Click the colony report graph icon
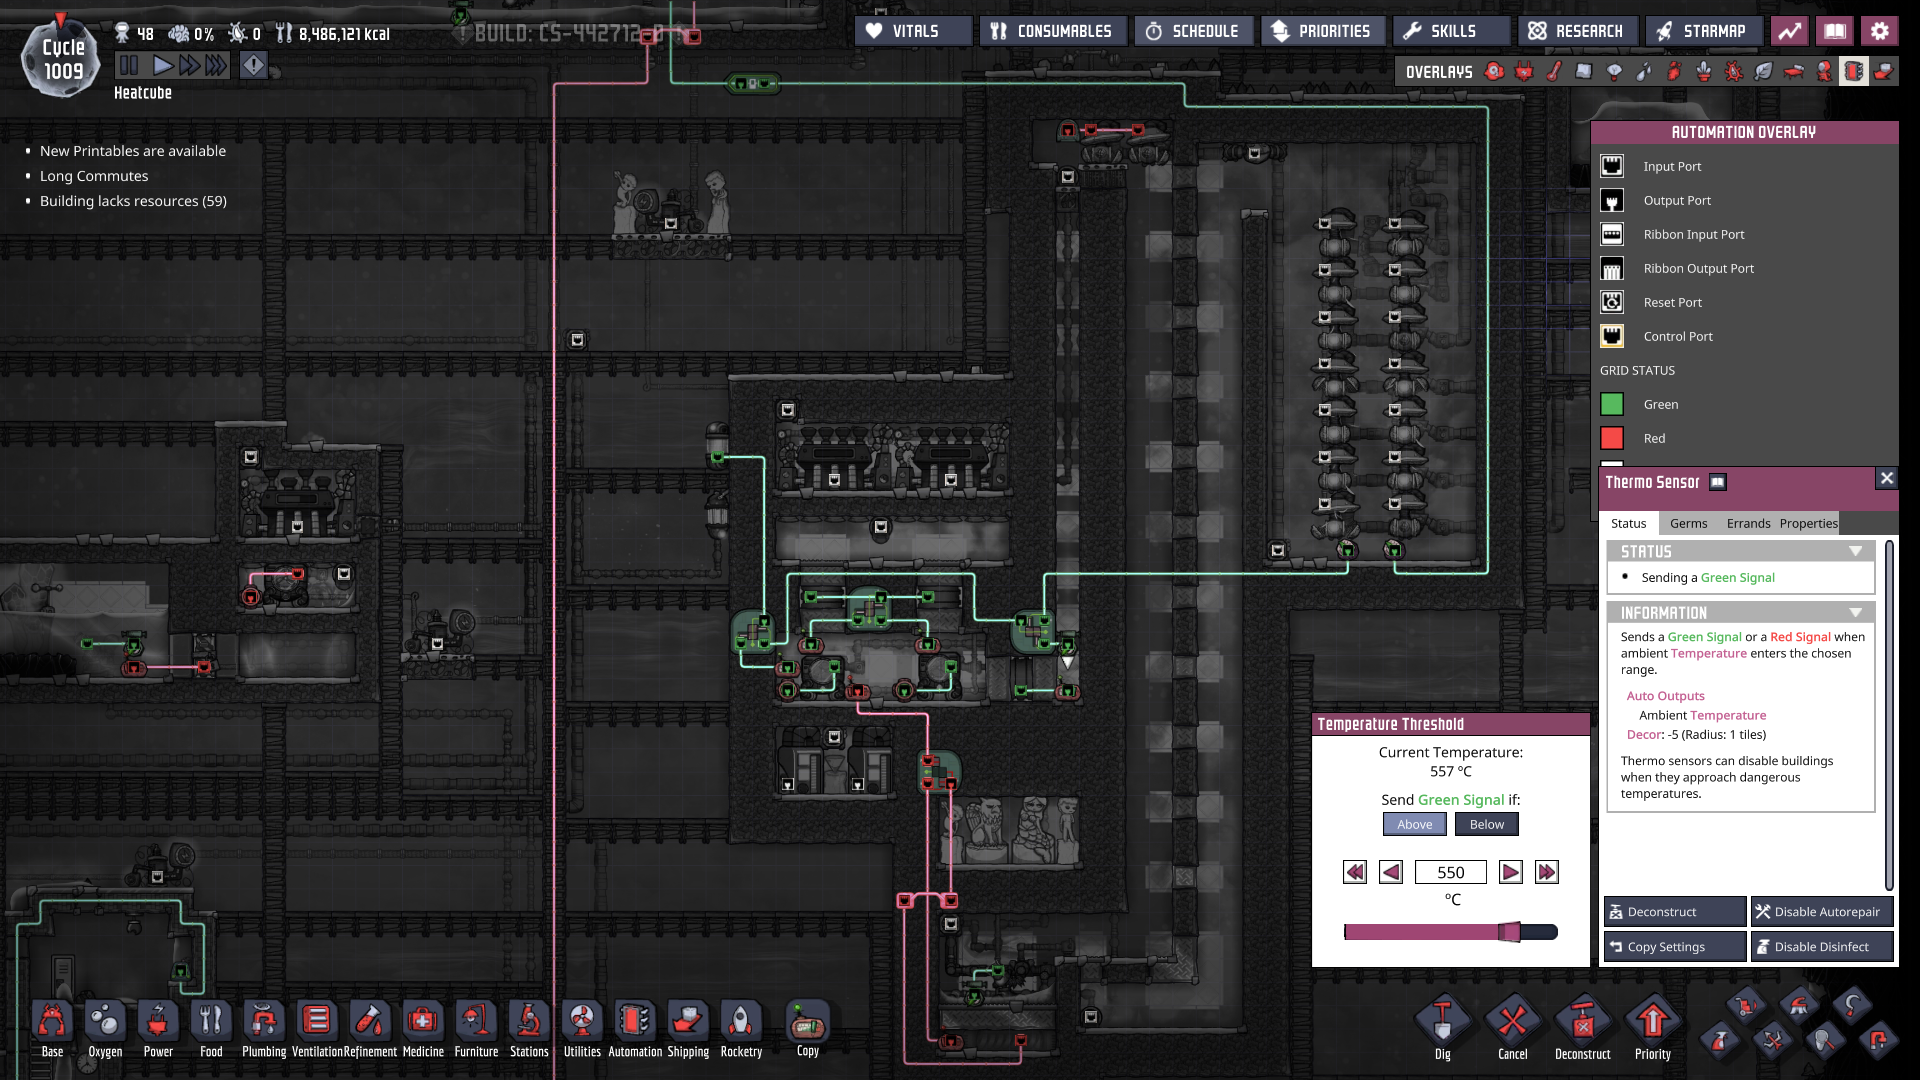 pos(1790,31)
